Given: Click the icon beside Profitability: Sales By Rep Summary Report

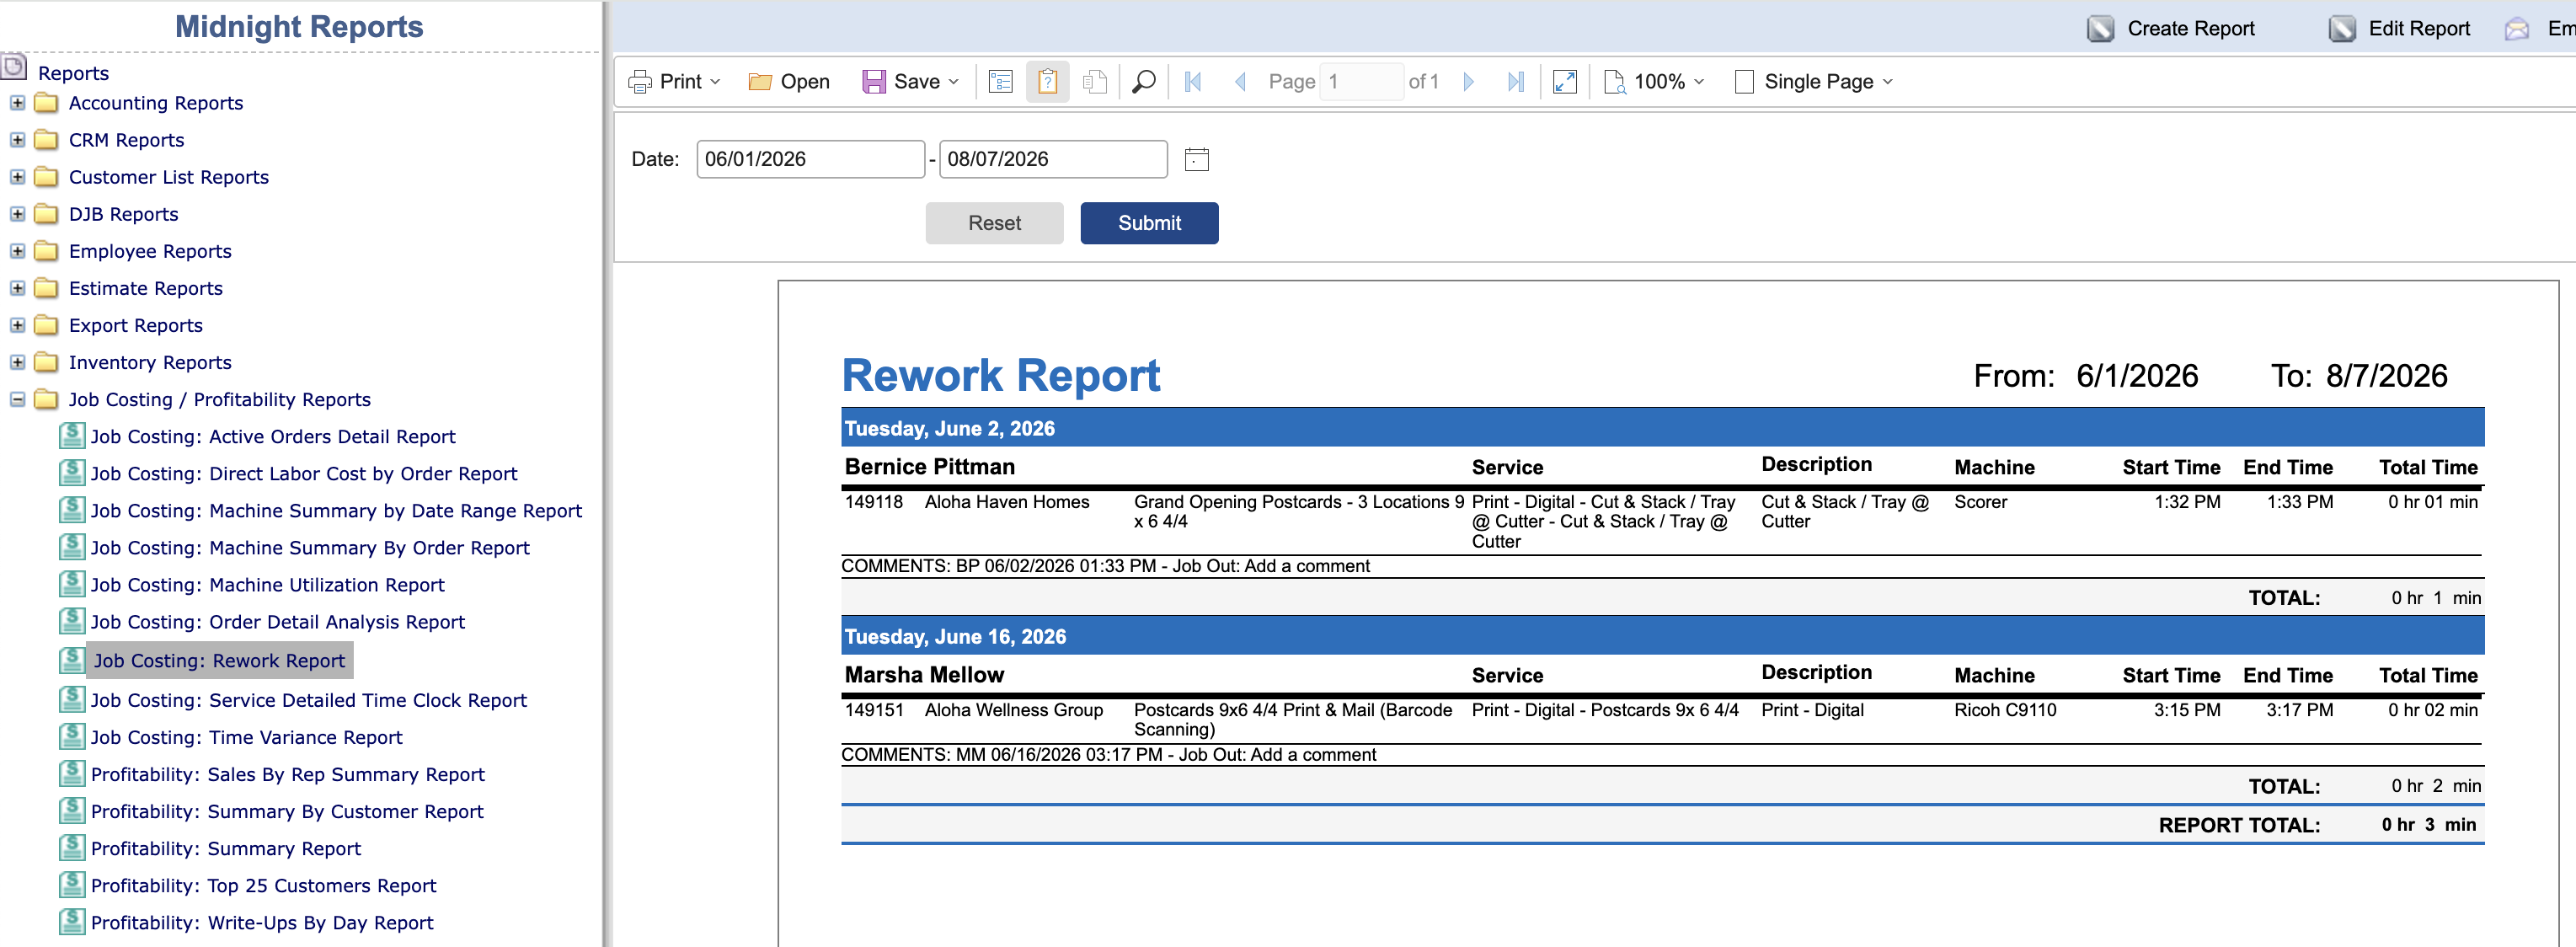Looking at the screenshot, I should tap(72, 774).
